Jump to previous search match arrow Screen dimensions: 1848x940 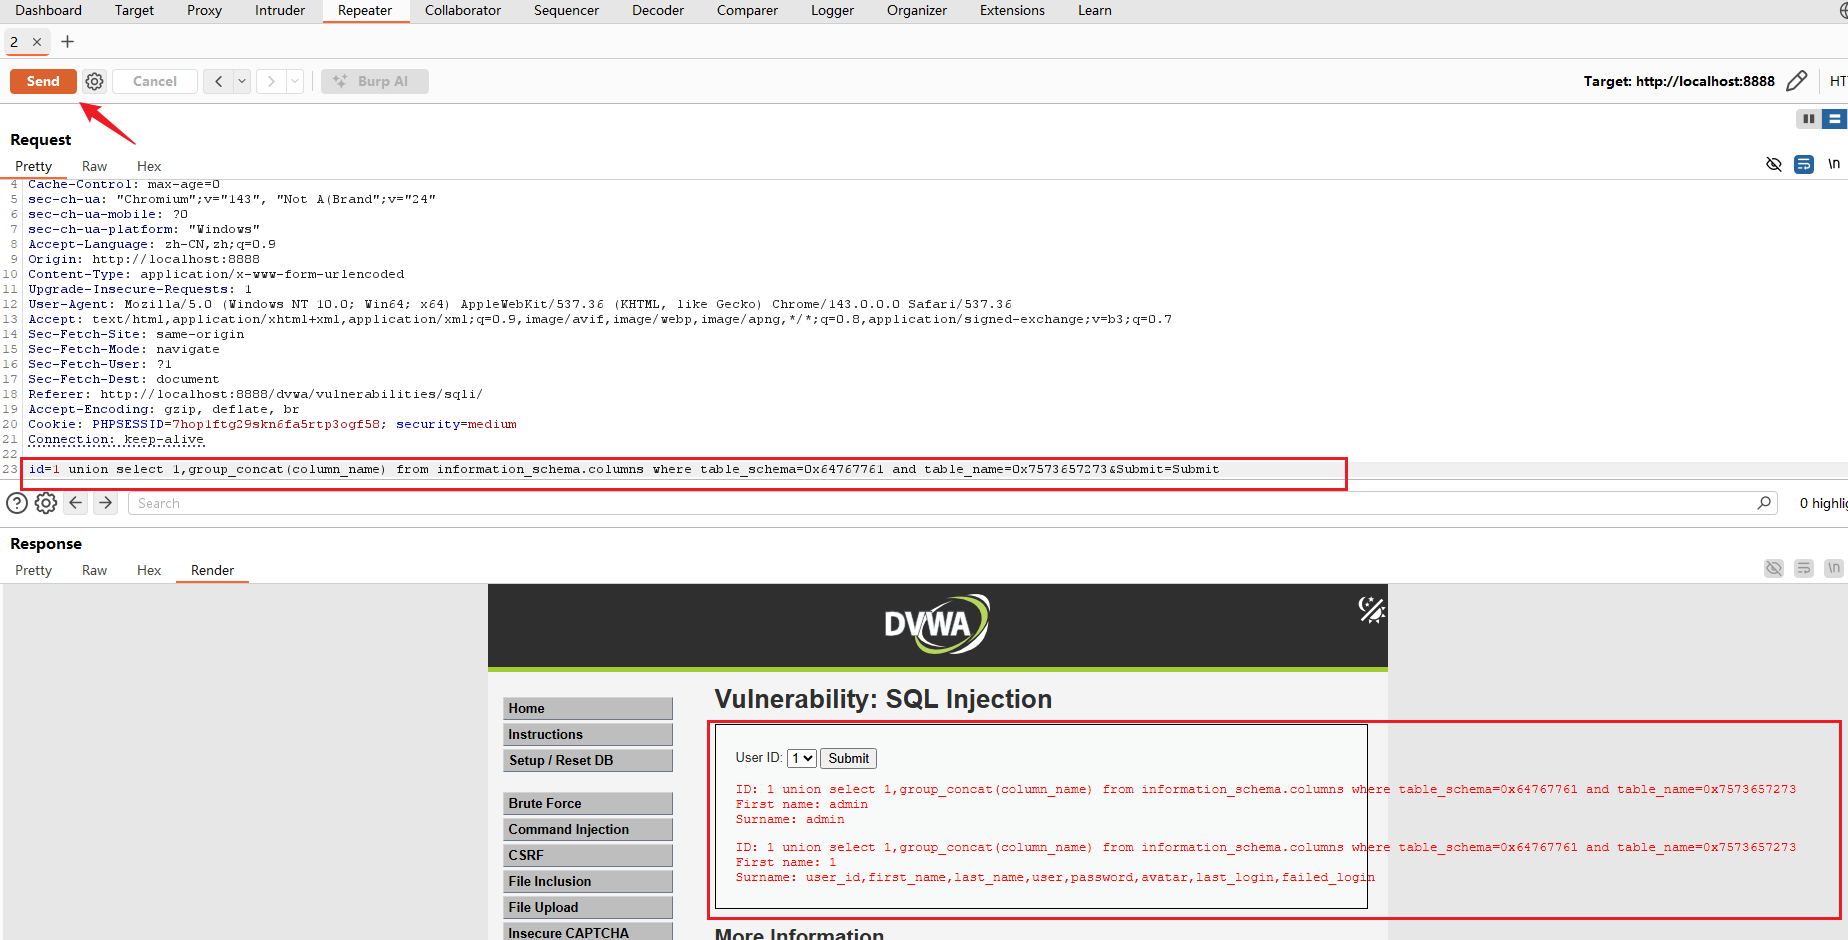[76, 503]
